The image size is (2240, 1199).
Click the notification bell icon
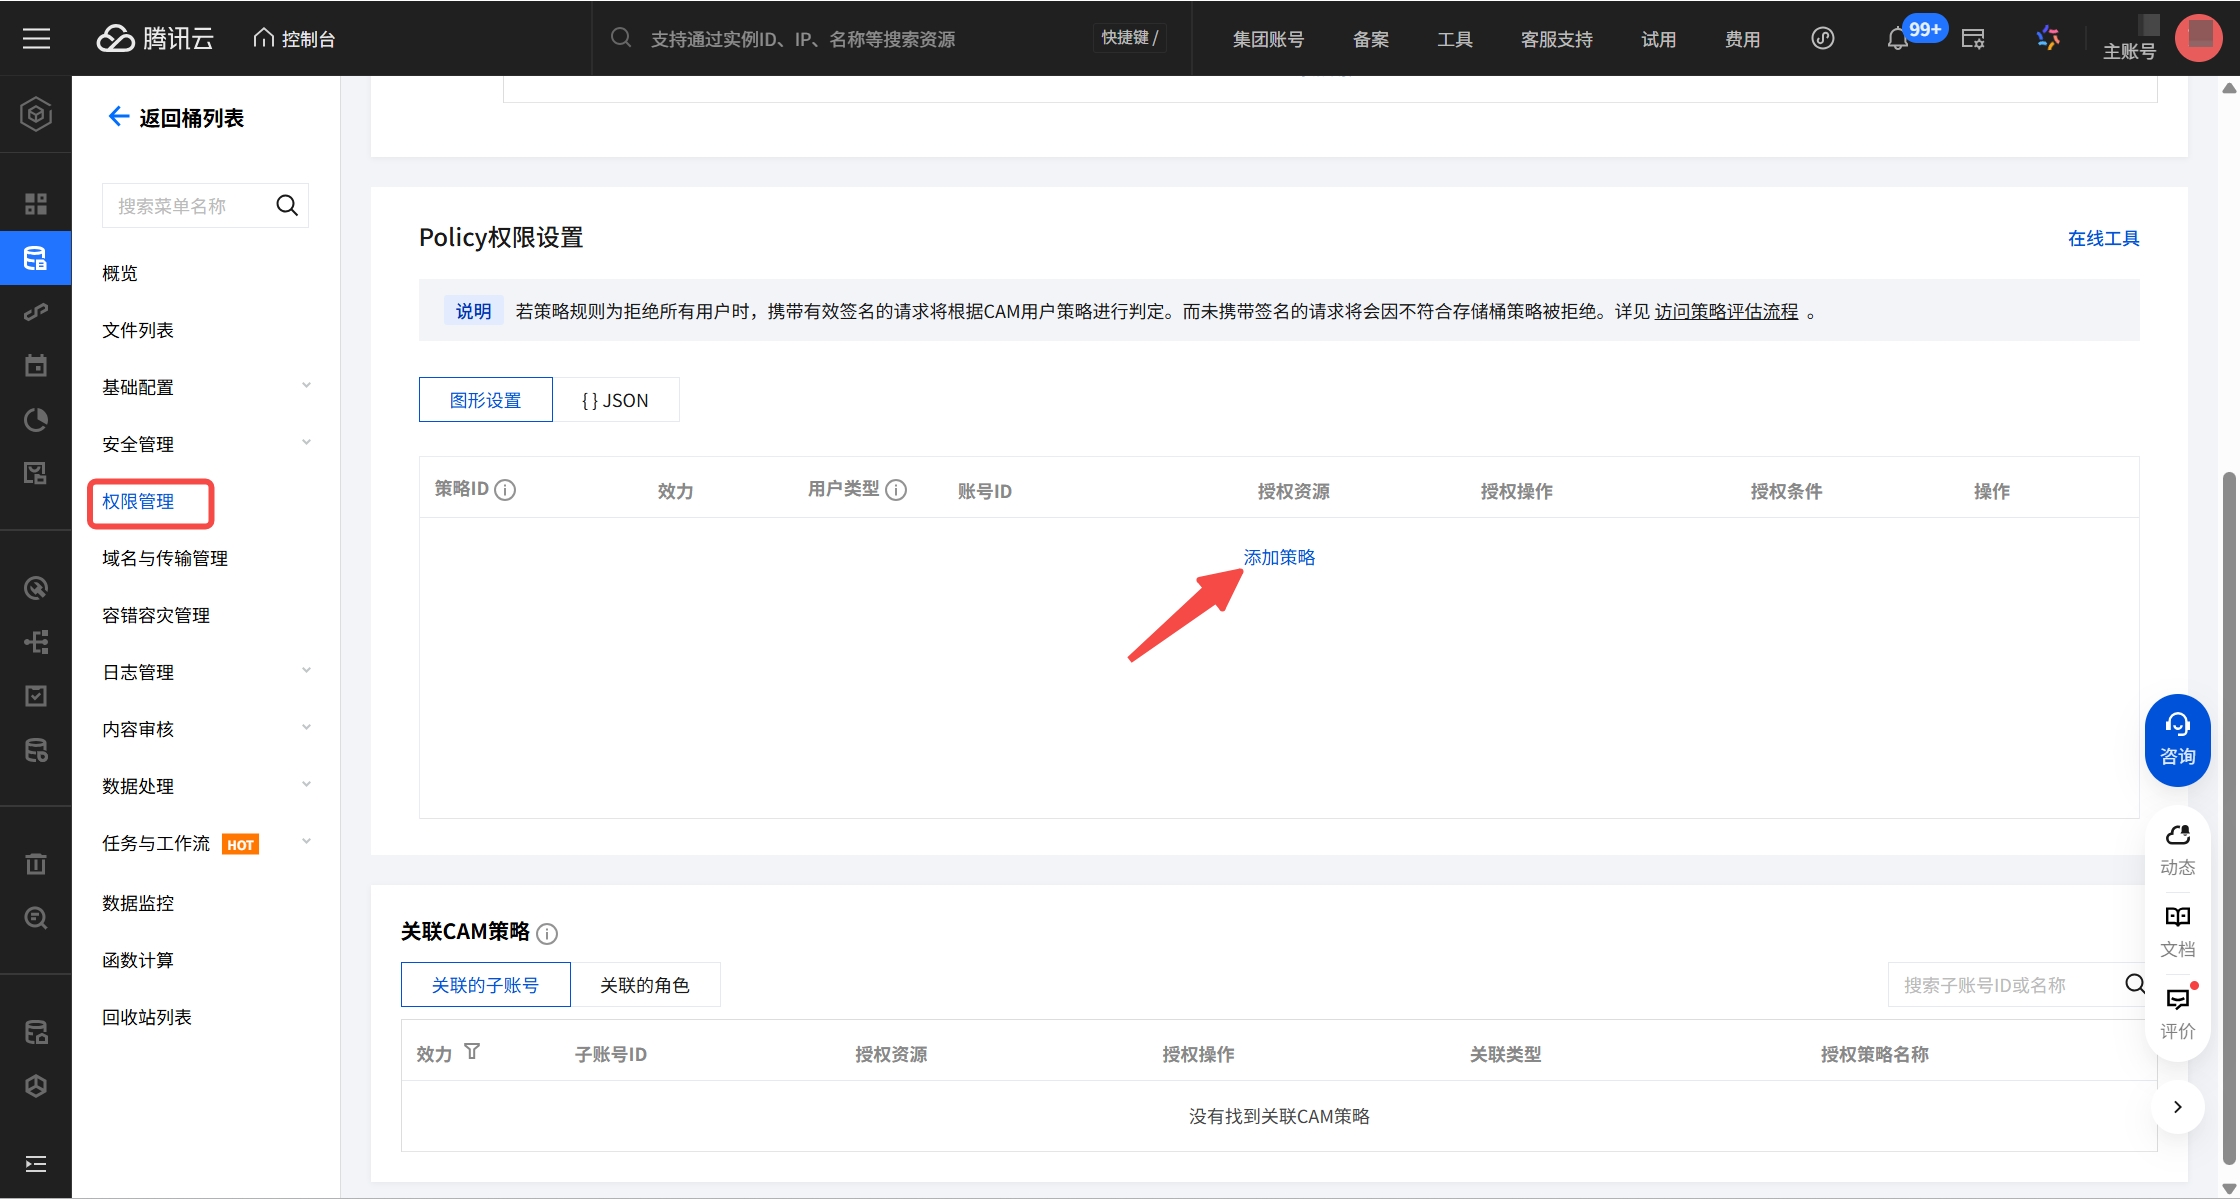pos(1896,40)
